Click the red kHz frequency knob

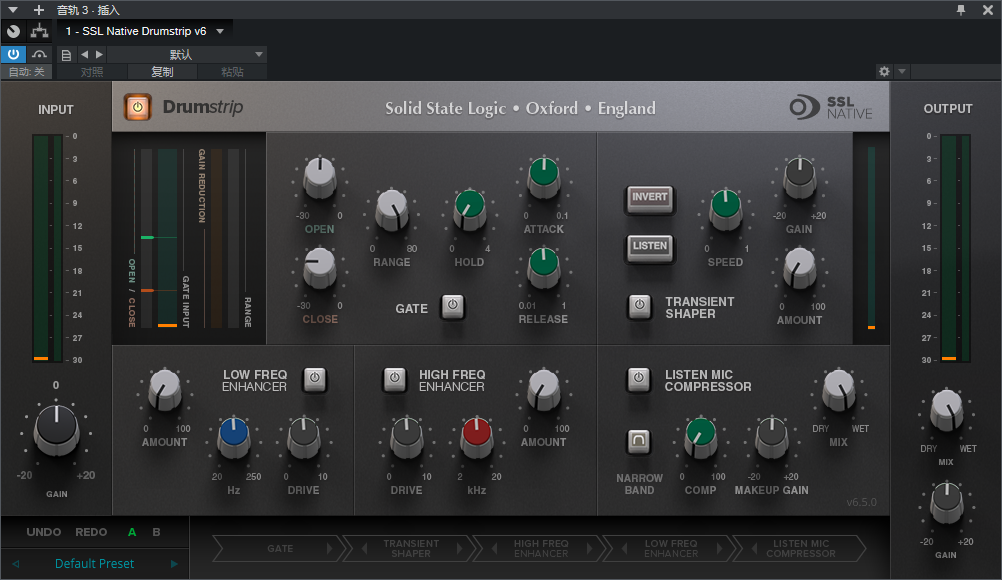(477, 438)
